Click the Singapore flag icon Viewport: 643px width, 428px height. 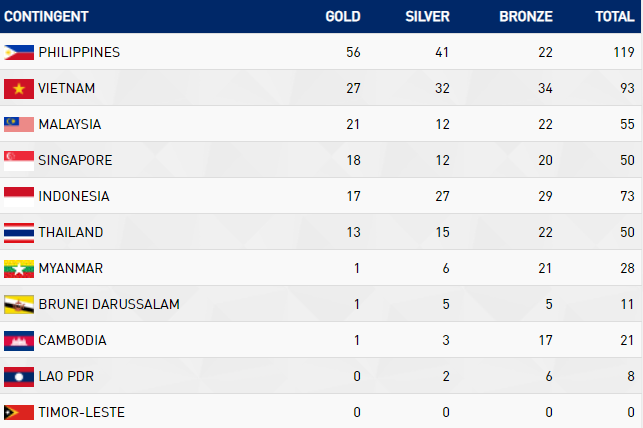tap(19, 160)
